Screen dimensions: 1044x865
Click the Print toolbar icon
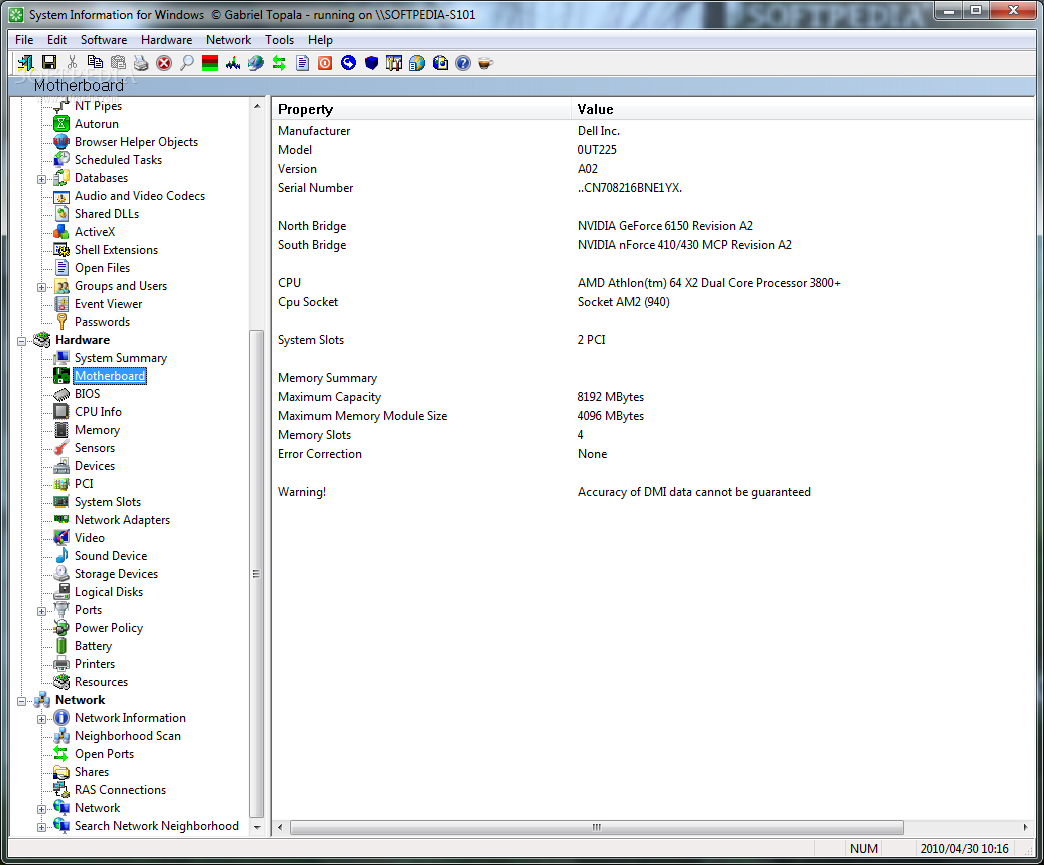[141, 63]
